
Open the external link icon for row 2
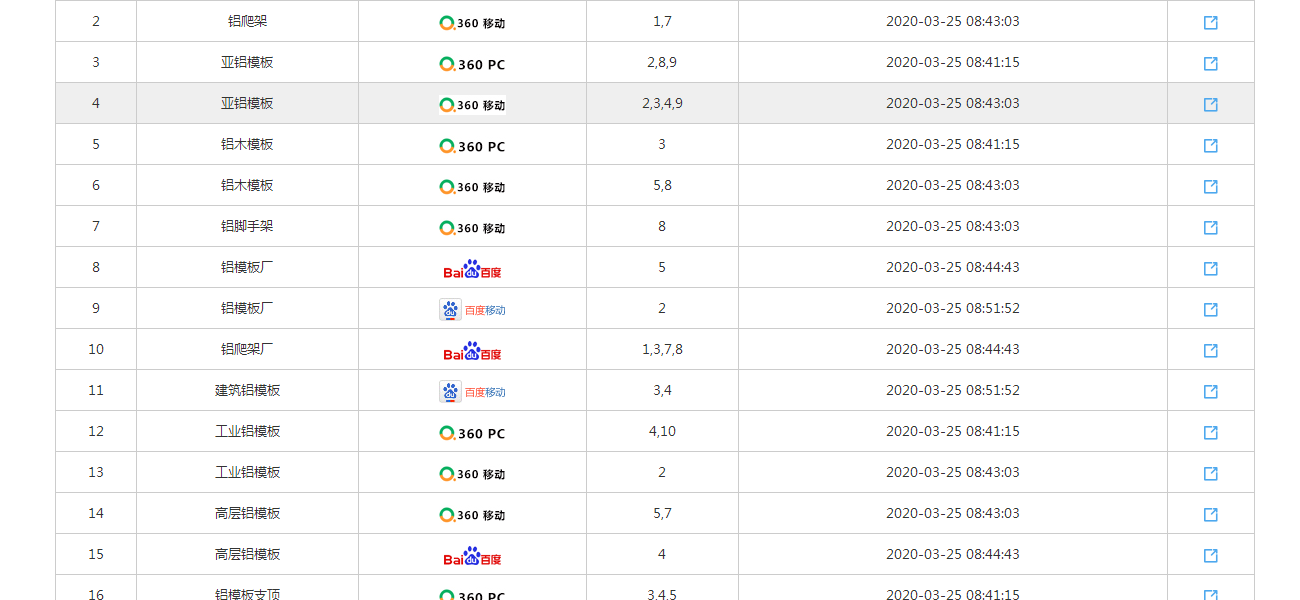[x=1210, y=22]
